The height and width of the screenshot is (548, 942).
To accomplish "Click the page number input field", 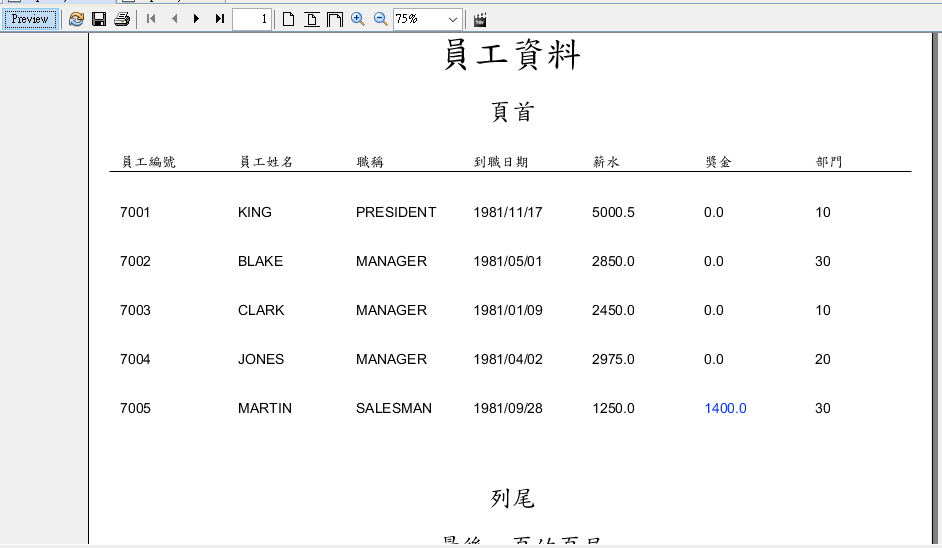I will pyautogui.click(x=251, y=19).
